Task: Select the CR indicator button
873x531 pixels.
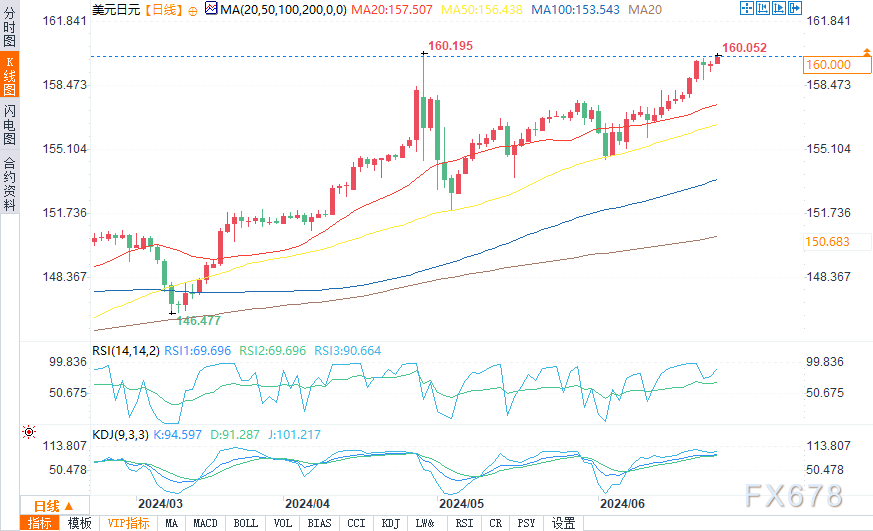Action: coord(496,523)
